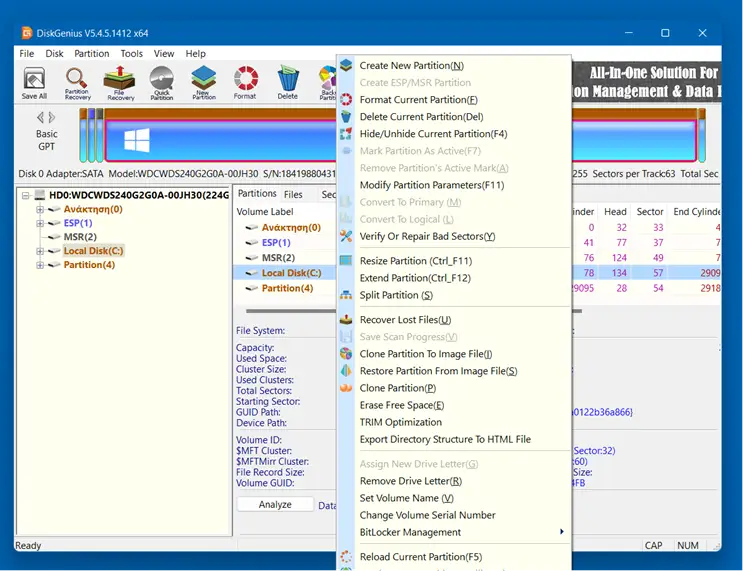744x571 pixels.
Task: Choose Recover Lost Files(U)
Action: click(405, 320)
